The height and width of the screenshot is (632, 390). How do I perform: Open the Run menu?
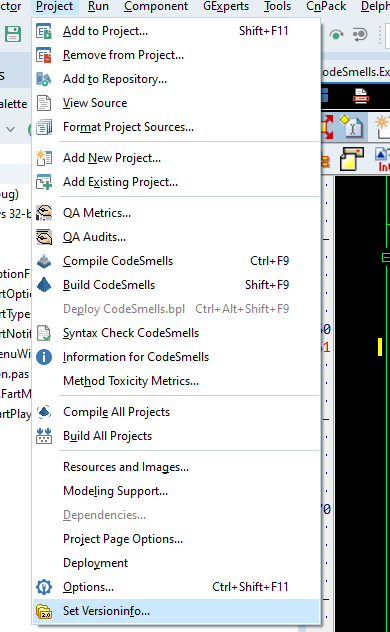[x=98, y=6]
